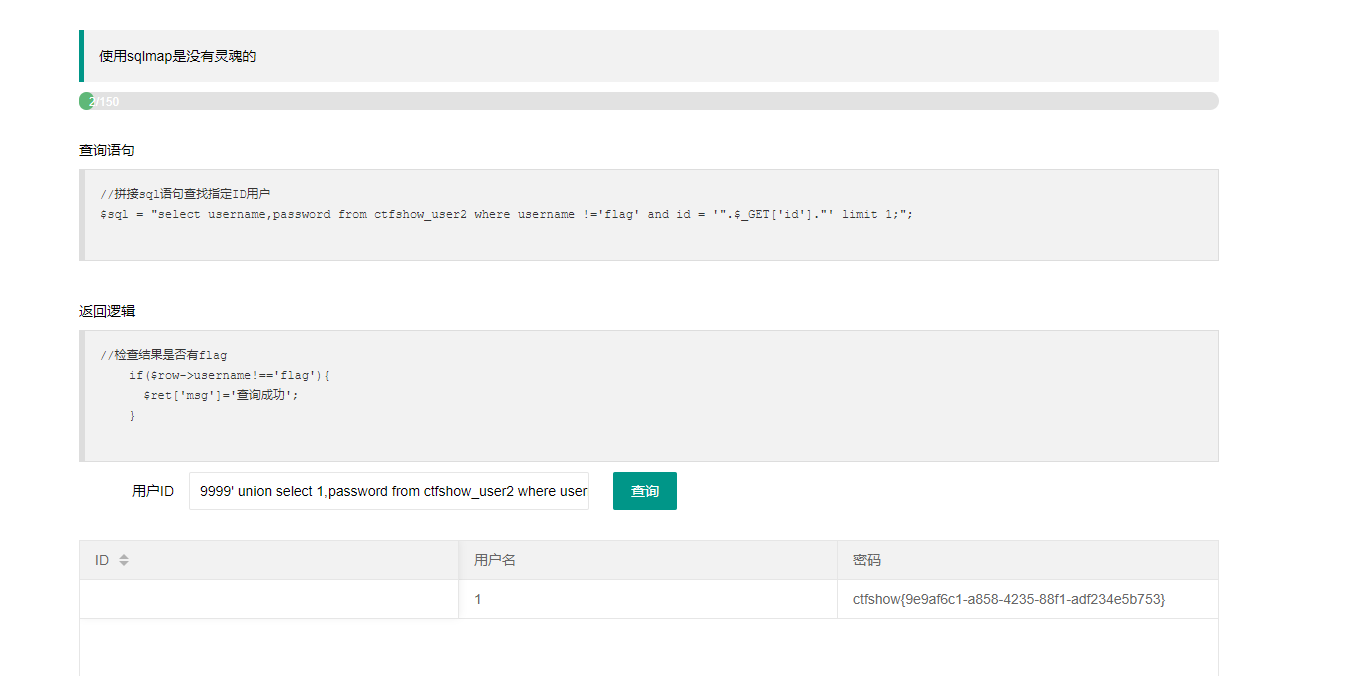Screen dimensions: 1345x676
Task: Click the 2/150 progress bar
Action: coord(649,101)
